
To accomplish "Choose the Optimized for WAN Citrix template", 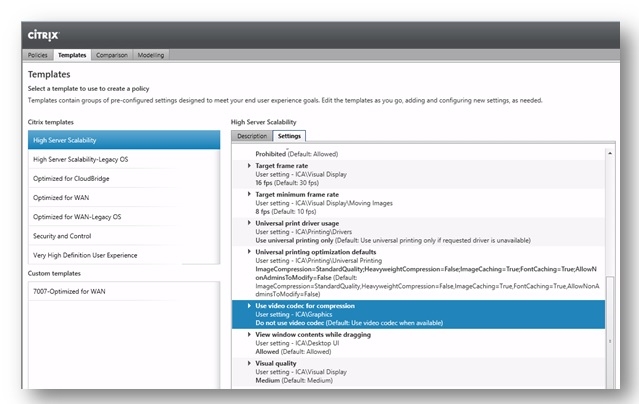I will [x=124, y=198].
